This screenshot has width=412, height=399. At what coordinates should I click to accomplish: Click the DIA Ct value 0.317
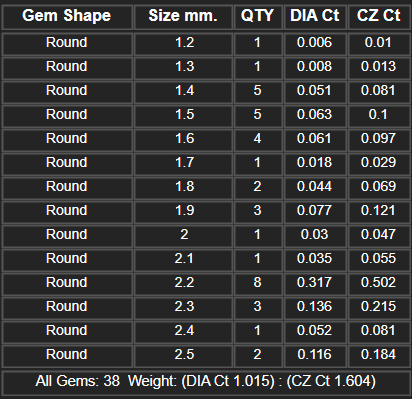click(x=315, y=283)
